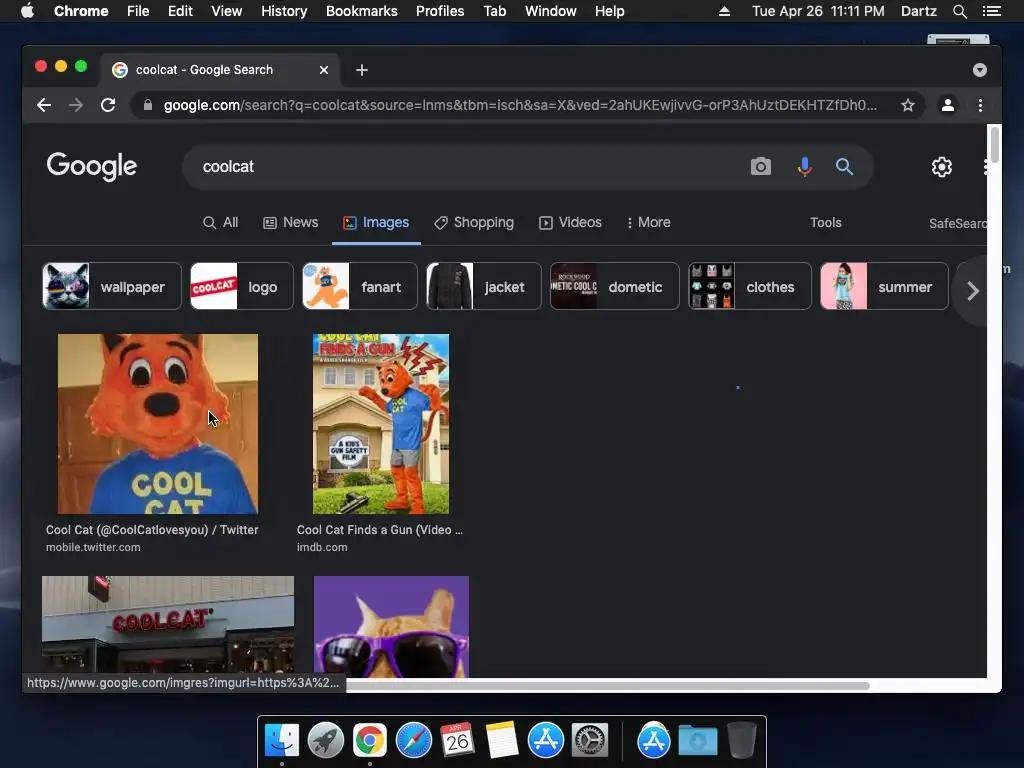Open Cool Cat Finds a Gun poster

point(381,424)
